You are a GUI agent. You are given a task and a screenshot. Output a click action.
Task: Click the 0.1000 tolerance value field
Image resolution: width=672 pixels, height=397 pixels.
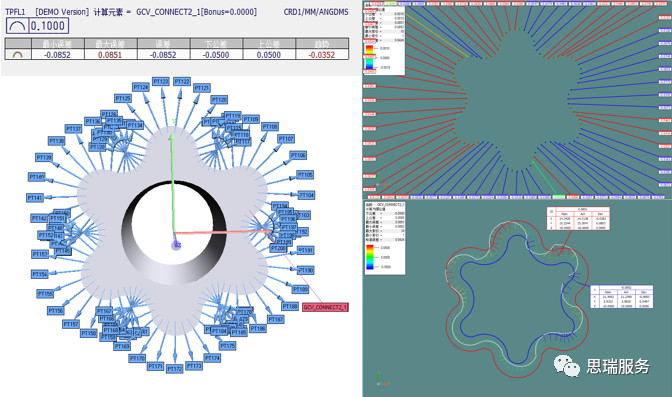coord(48,26)
